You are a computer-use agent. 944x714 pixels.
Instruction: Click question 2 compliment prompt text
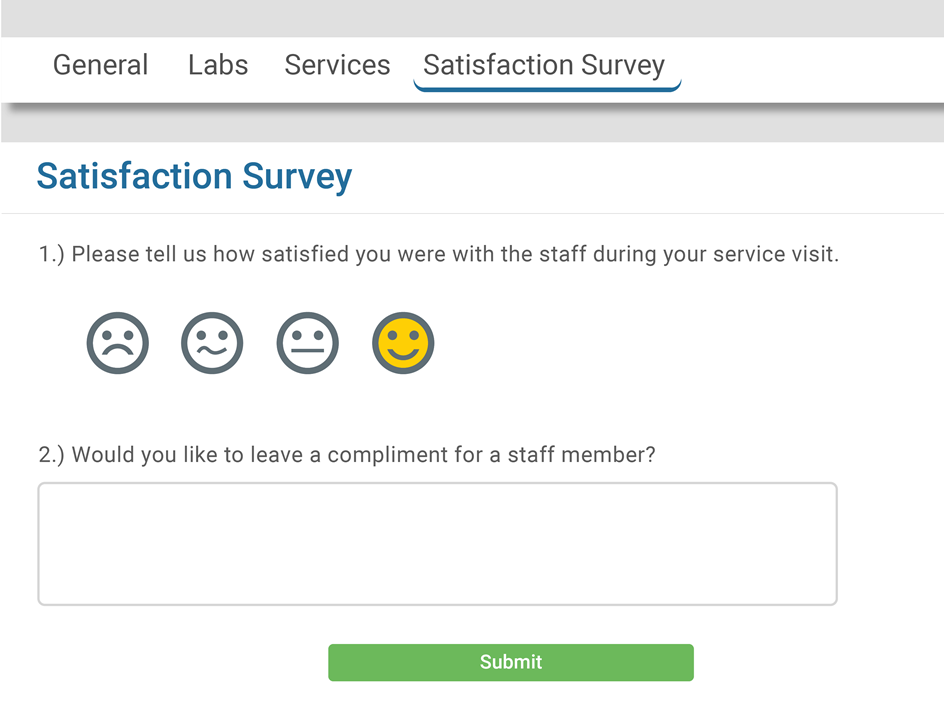click(x=347, y=455)
